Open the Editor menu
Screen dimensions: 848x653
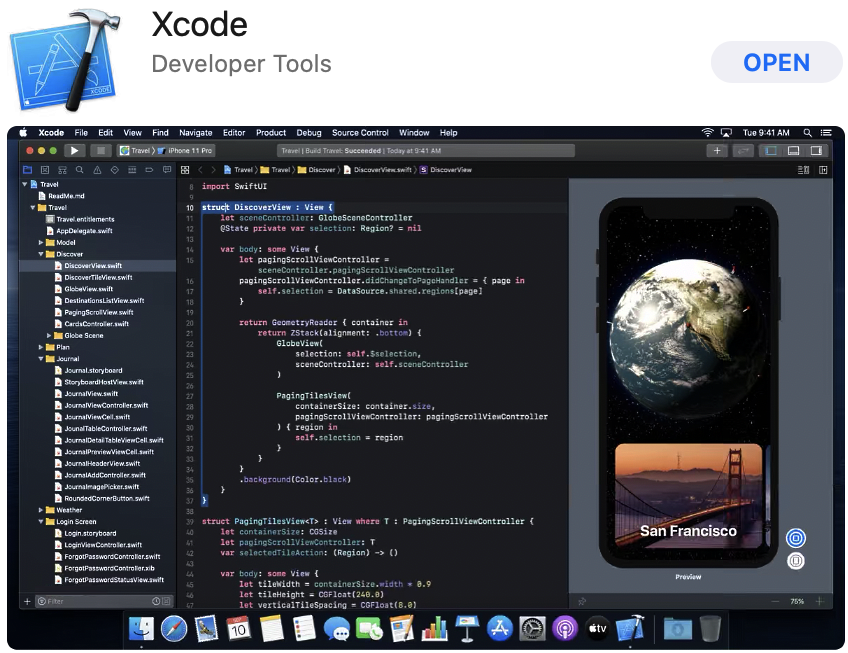[x=234, y=133]
